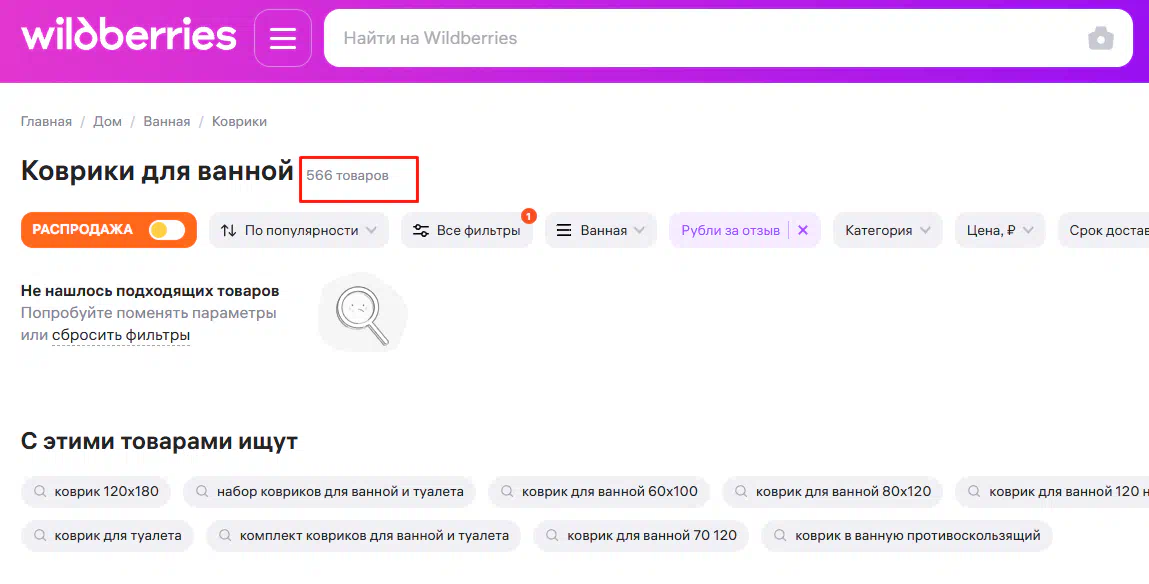This screenshot has height=584, width=1149.
Task: Select 'коврик 120х180' search suggestion
Action: (x=96, y=492)
